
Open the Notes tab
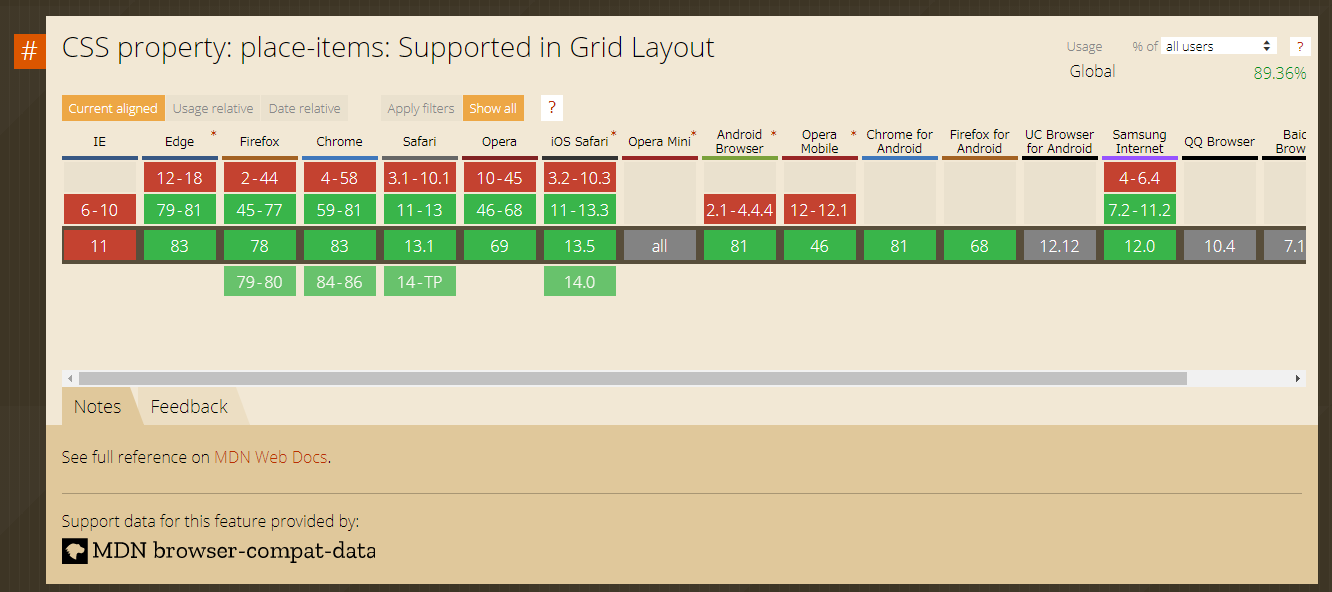[97, 406]
